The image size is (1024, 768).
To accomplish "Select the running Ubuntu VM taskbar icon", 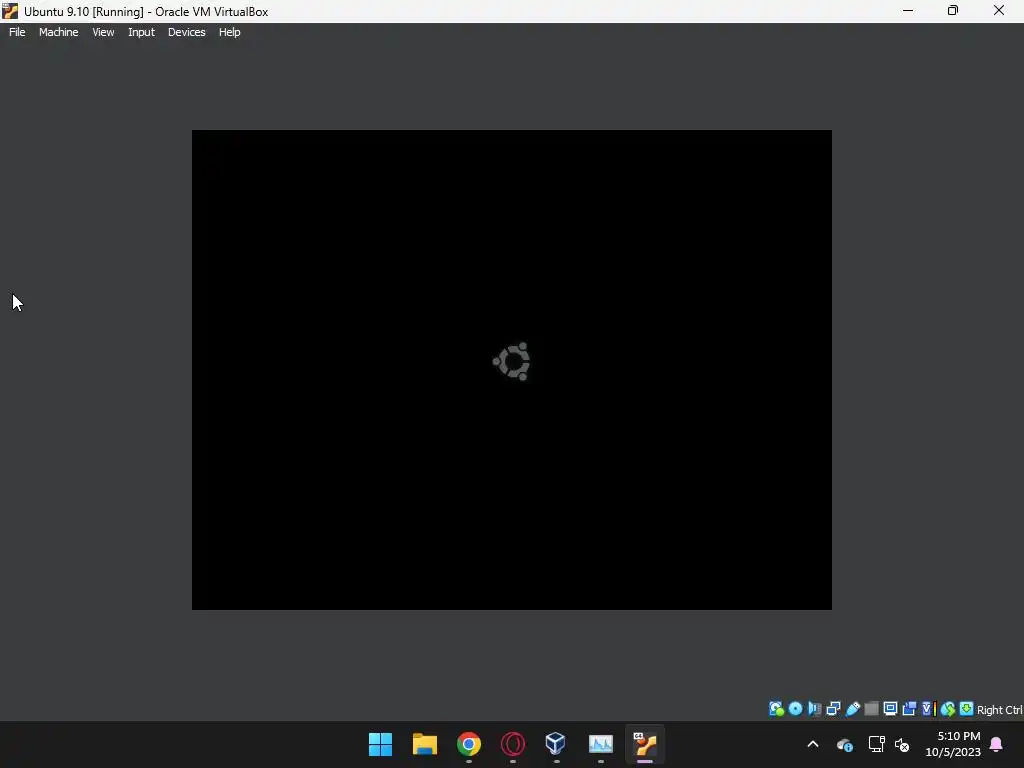I will (645, 744).
